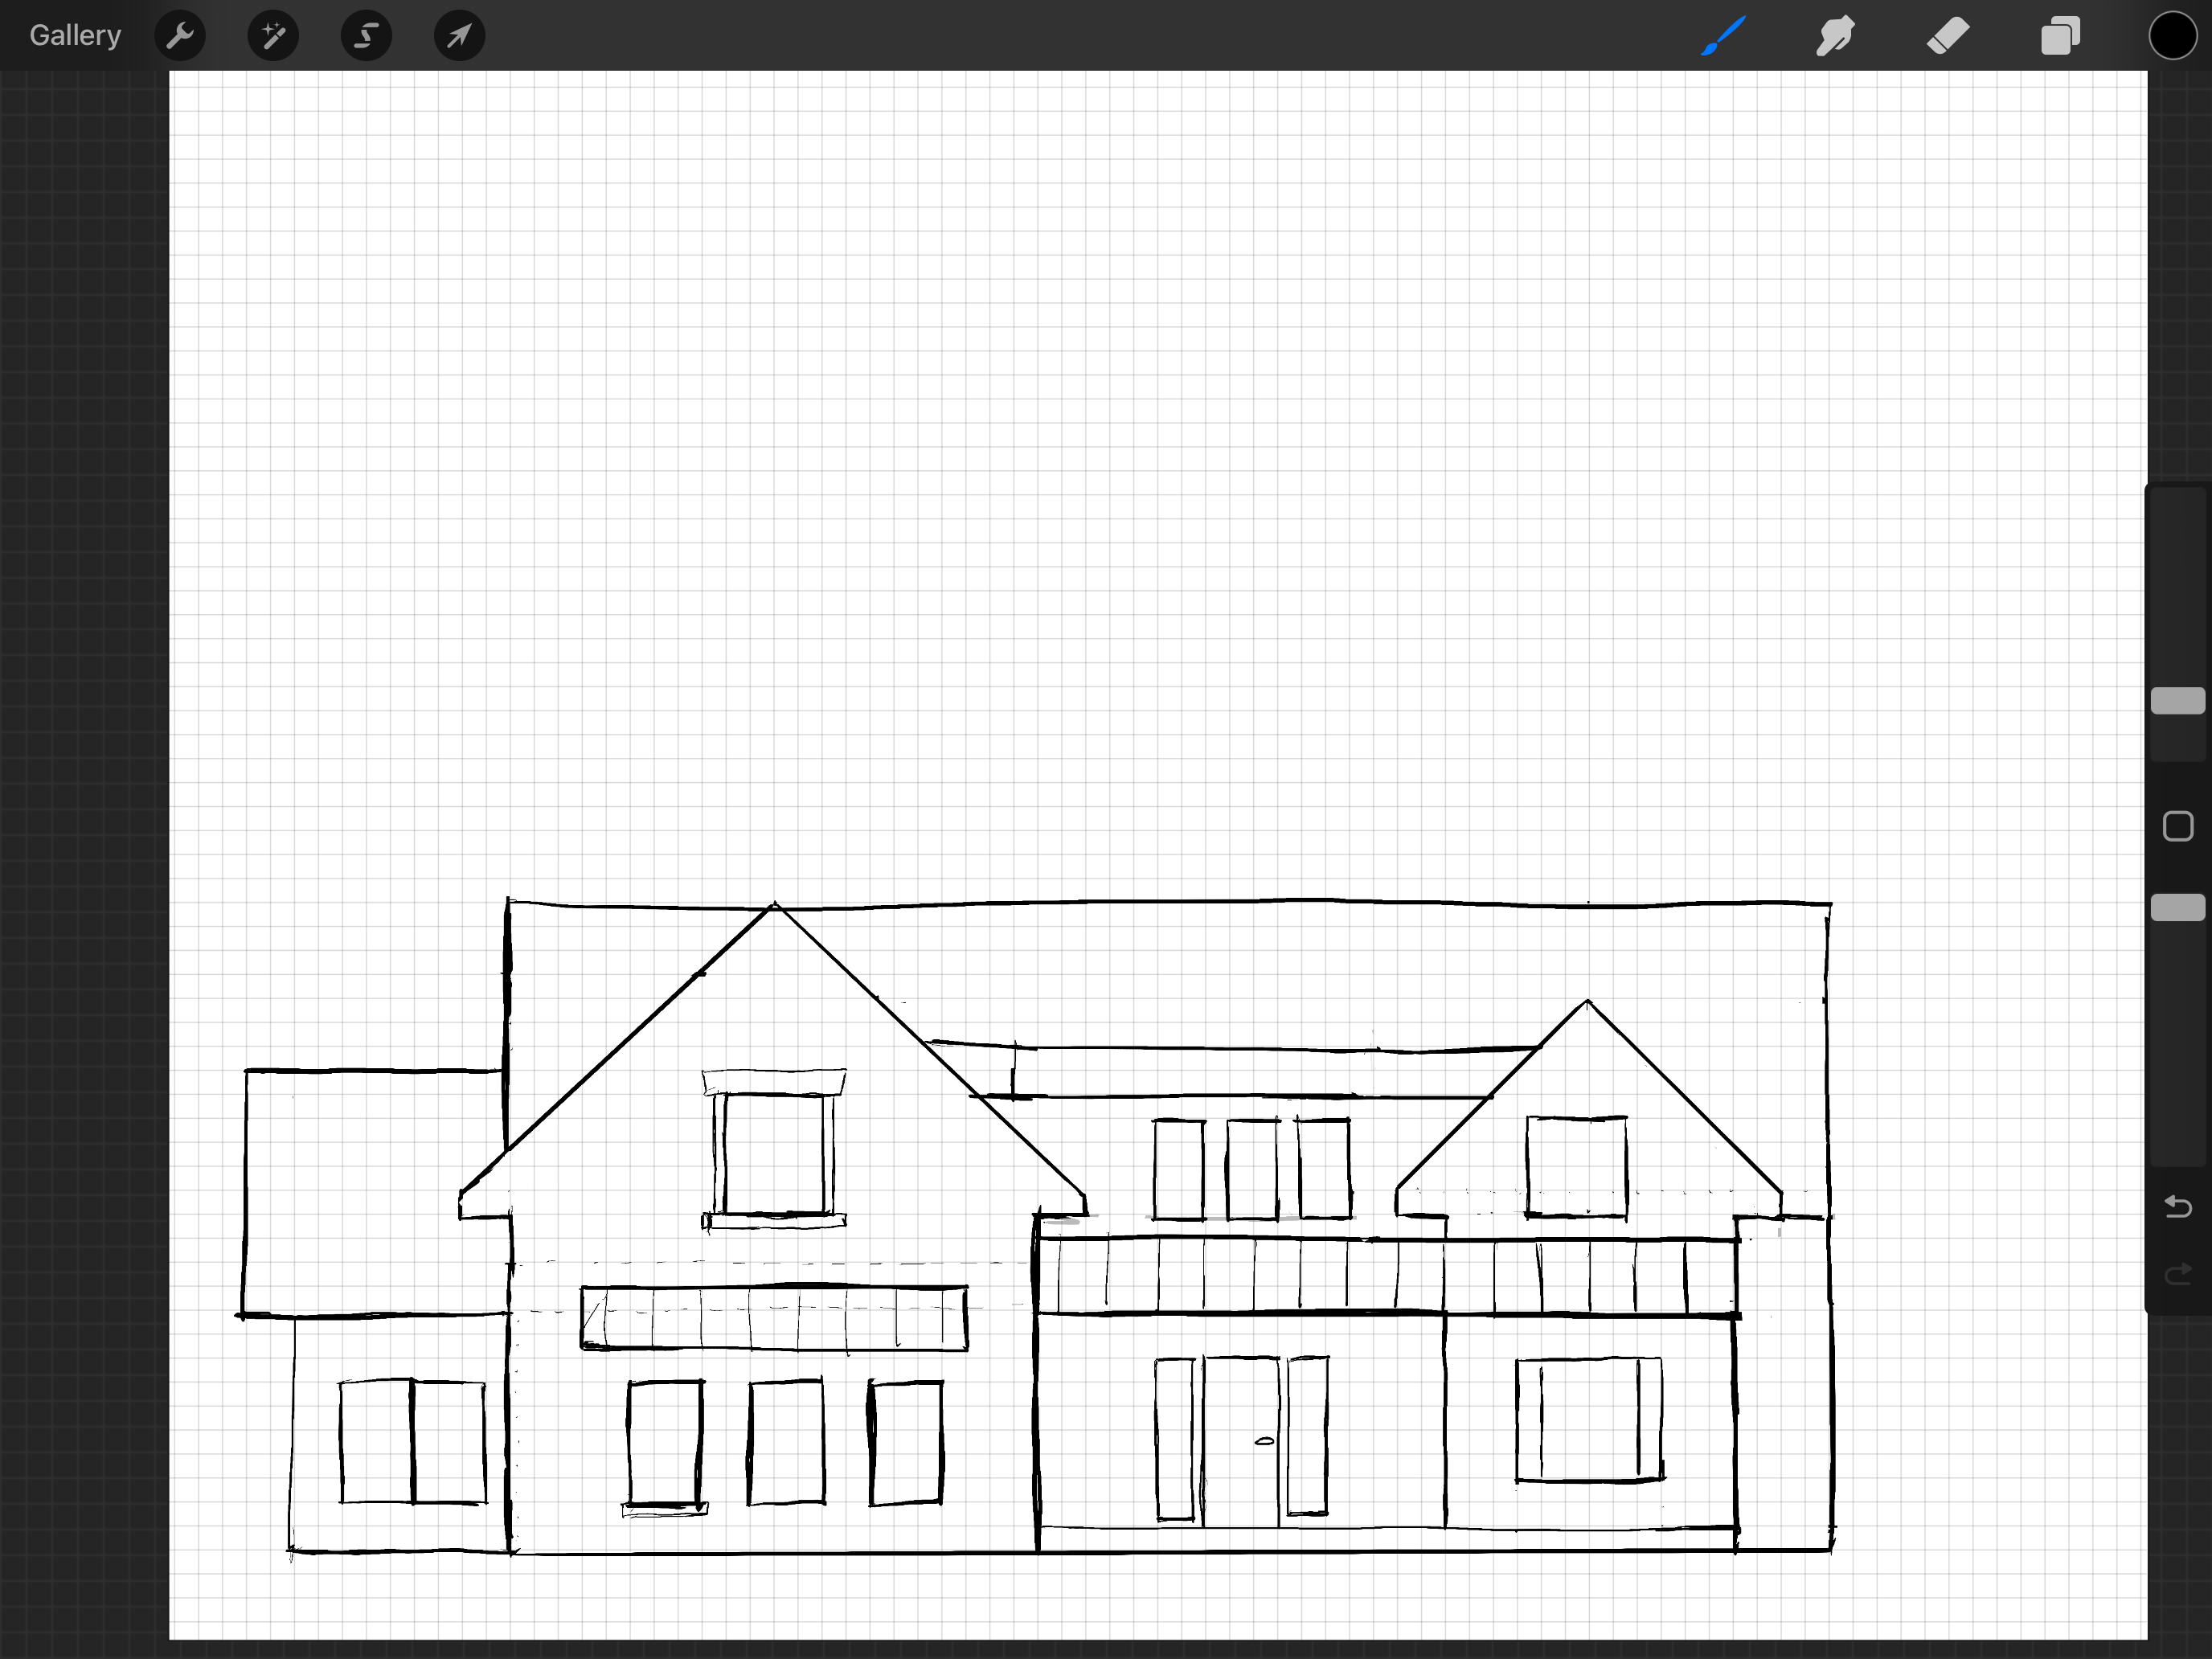Screen dimensions: 2212x1659
Task: Open the Gallery view
Action: click(75, 35)
